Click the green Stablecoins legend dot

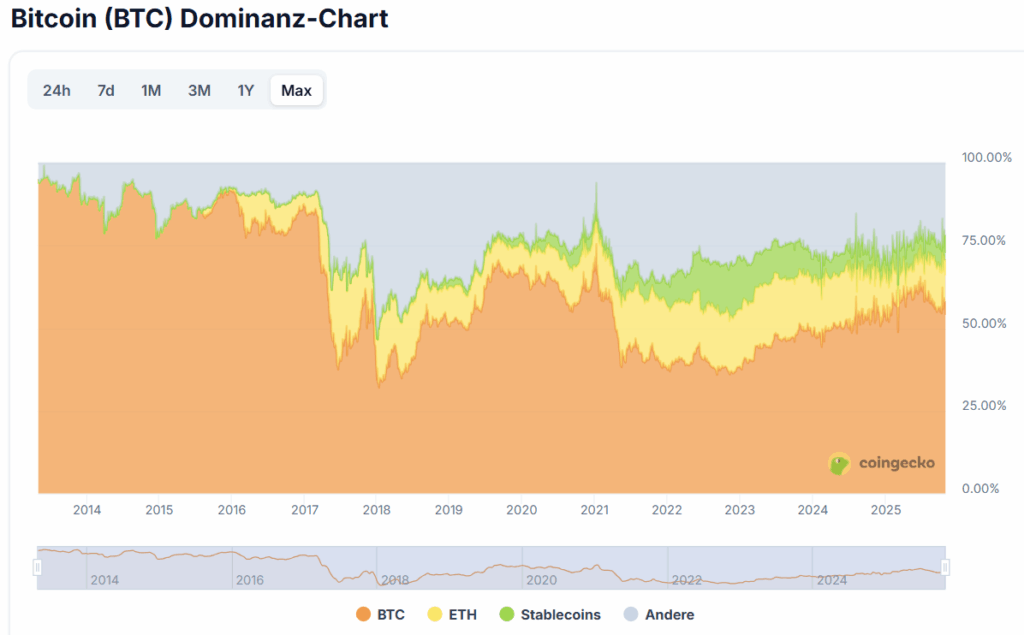506,614
